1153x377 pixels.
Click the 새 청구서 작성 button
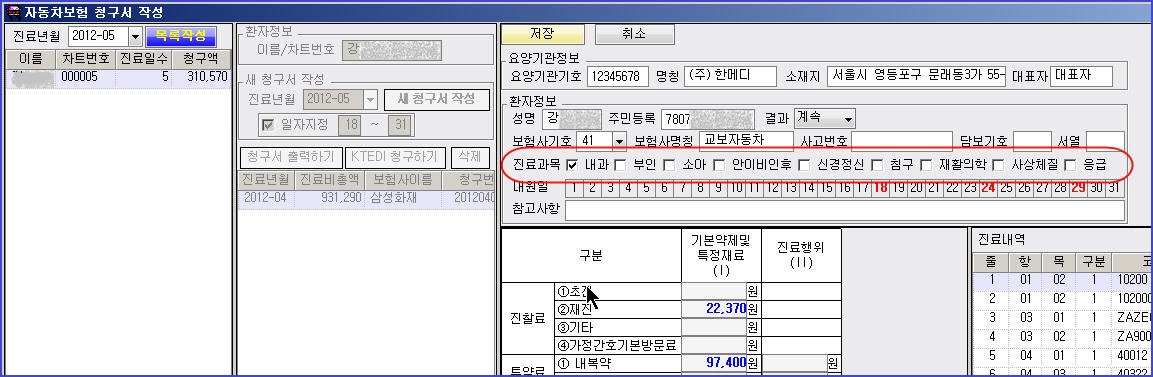pos(437,98)
